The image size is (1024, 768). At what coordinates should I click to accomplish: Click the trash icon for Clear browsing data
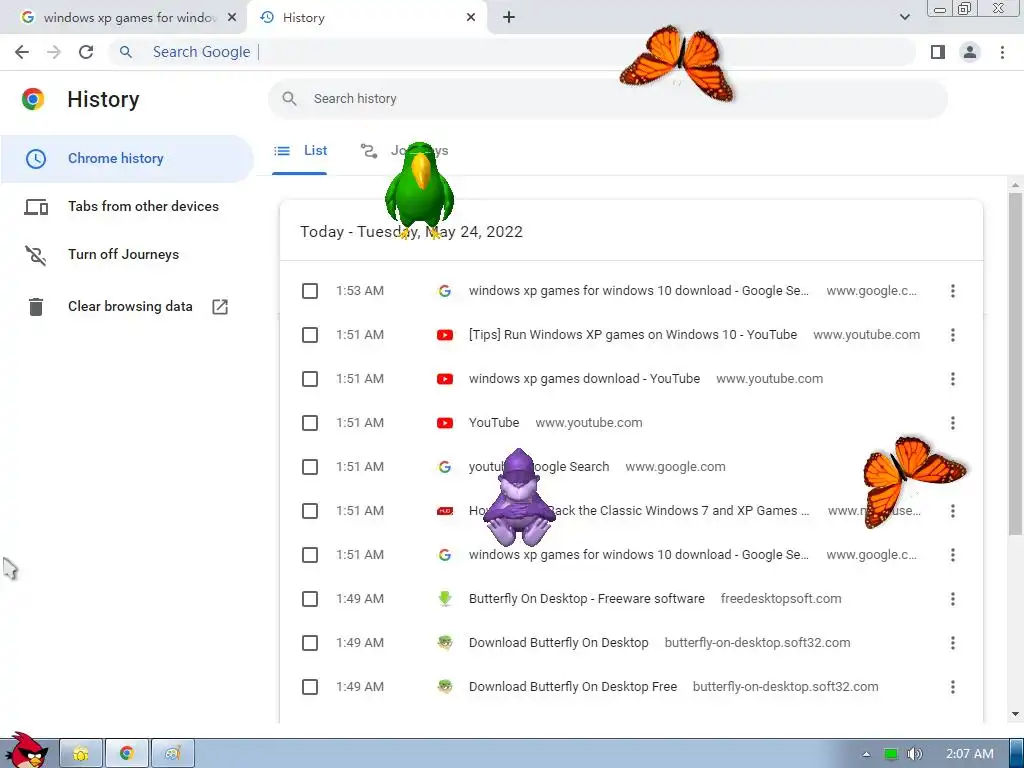click(x=36, y=307)
